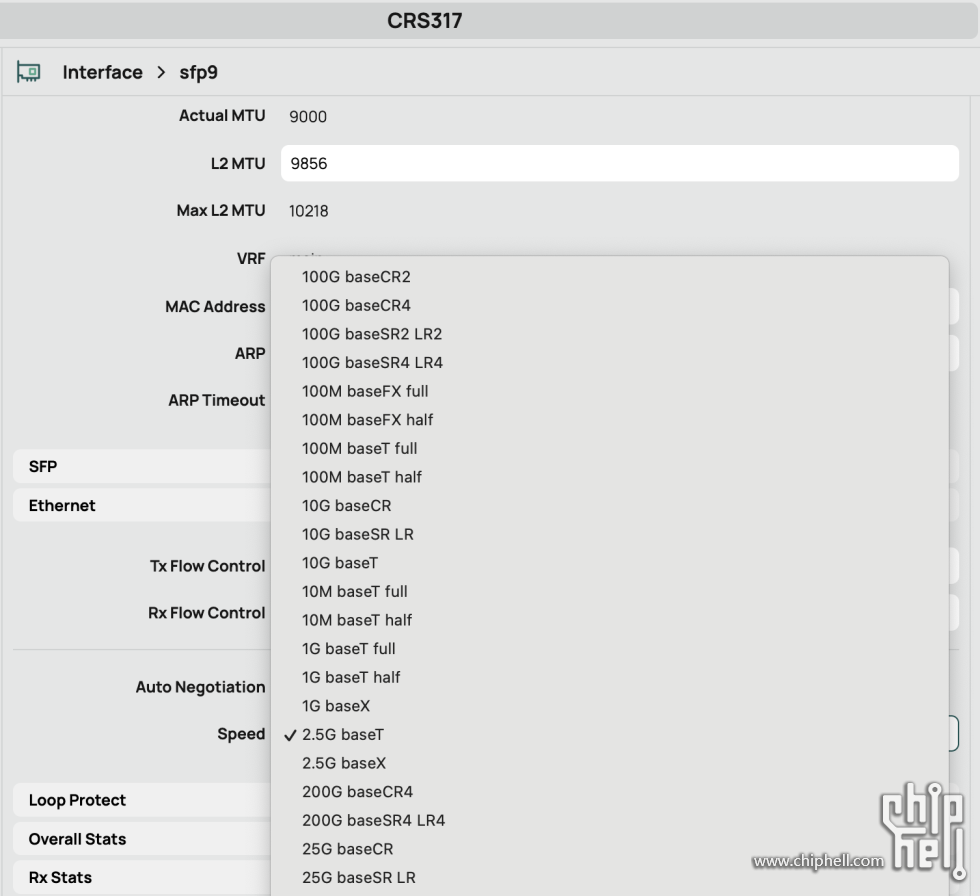Click the Max L2 MTU value 10218
This screenshot has height=896, width=980.
click(309, 211)
